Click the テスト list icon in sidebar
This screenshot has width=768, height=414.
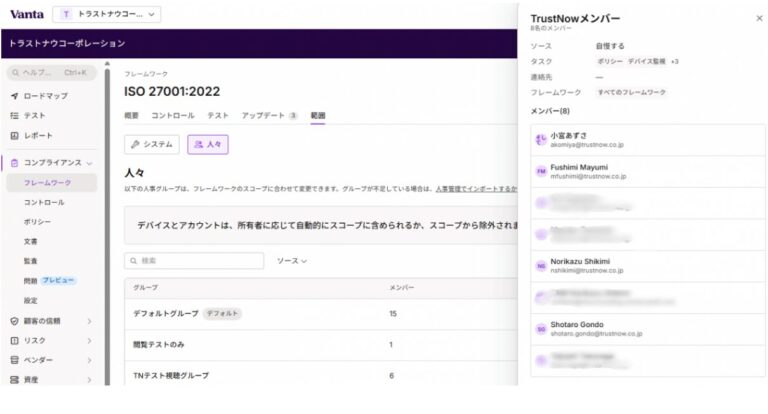click(15, 116)
